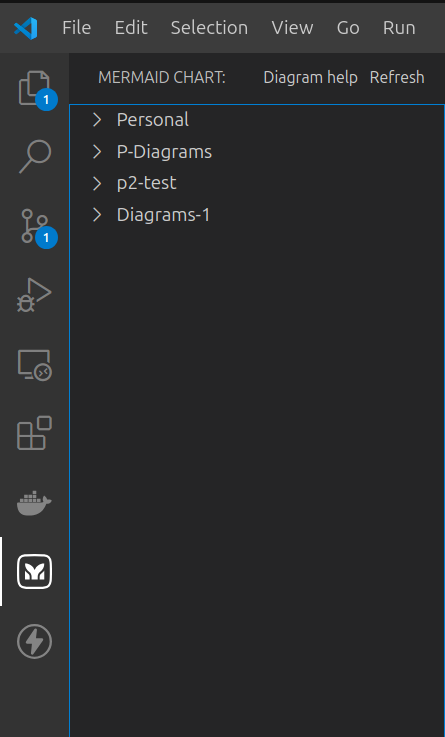Click the Diagram help link
The width and height of the screenshot is (445, 737).
tap(310, 77)
